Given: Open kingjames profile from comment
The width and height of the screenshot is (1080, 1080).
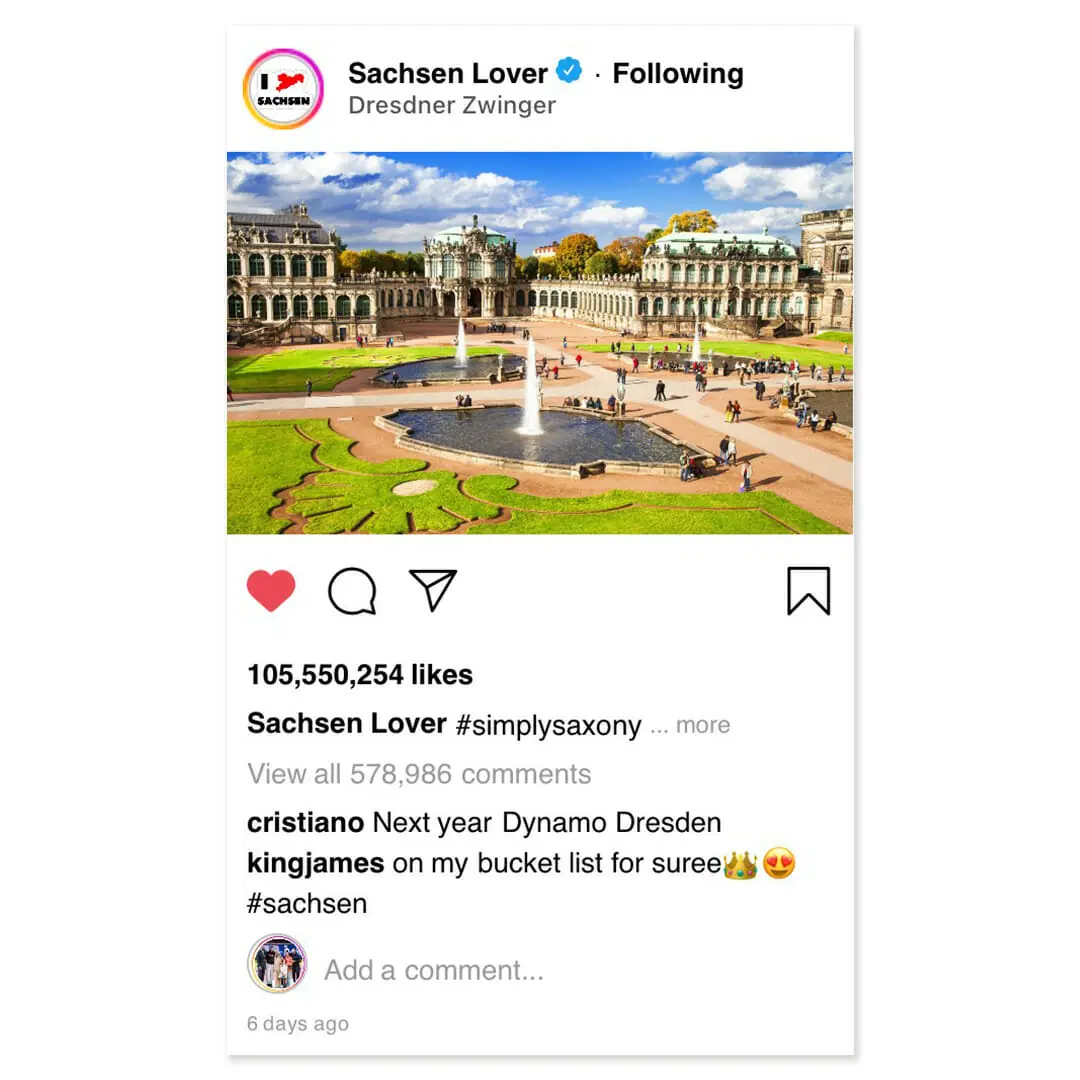Looking at the screenshot, I should click(315, 863).
